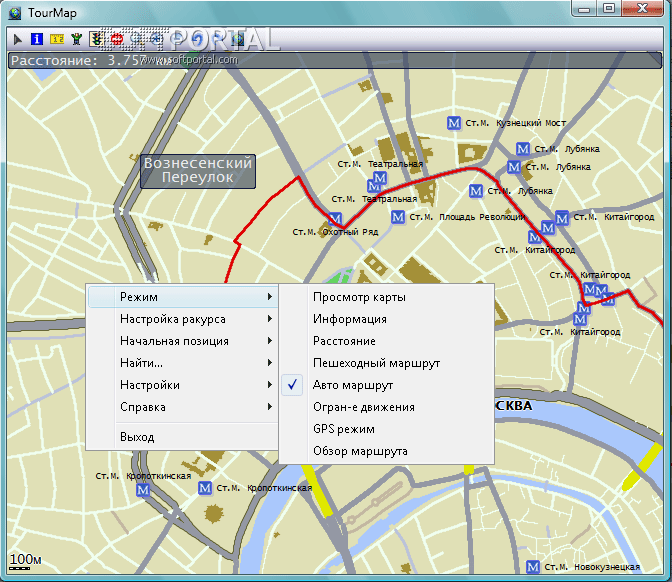Expand Настройка ракурса submenu arrow

270,319
